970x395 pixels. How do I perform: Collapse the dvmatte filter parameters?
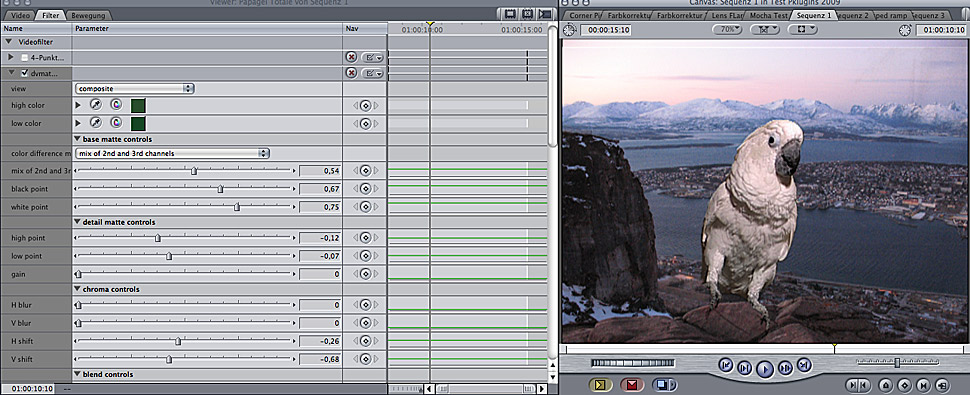point(11,74)
